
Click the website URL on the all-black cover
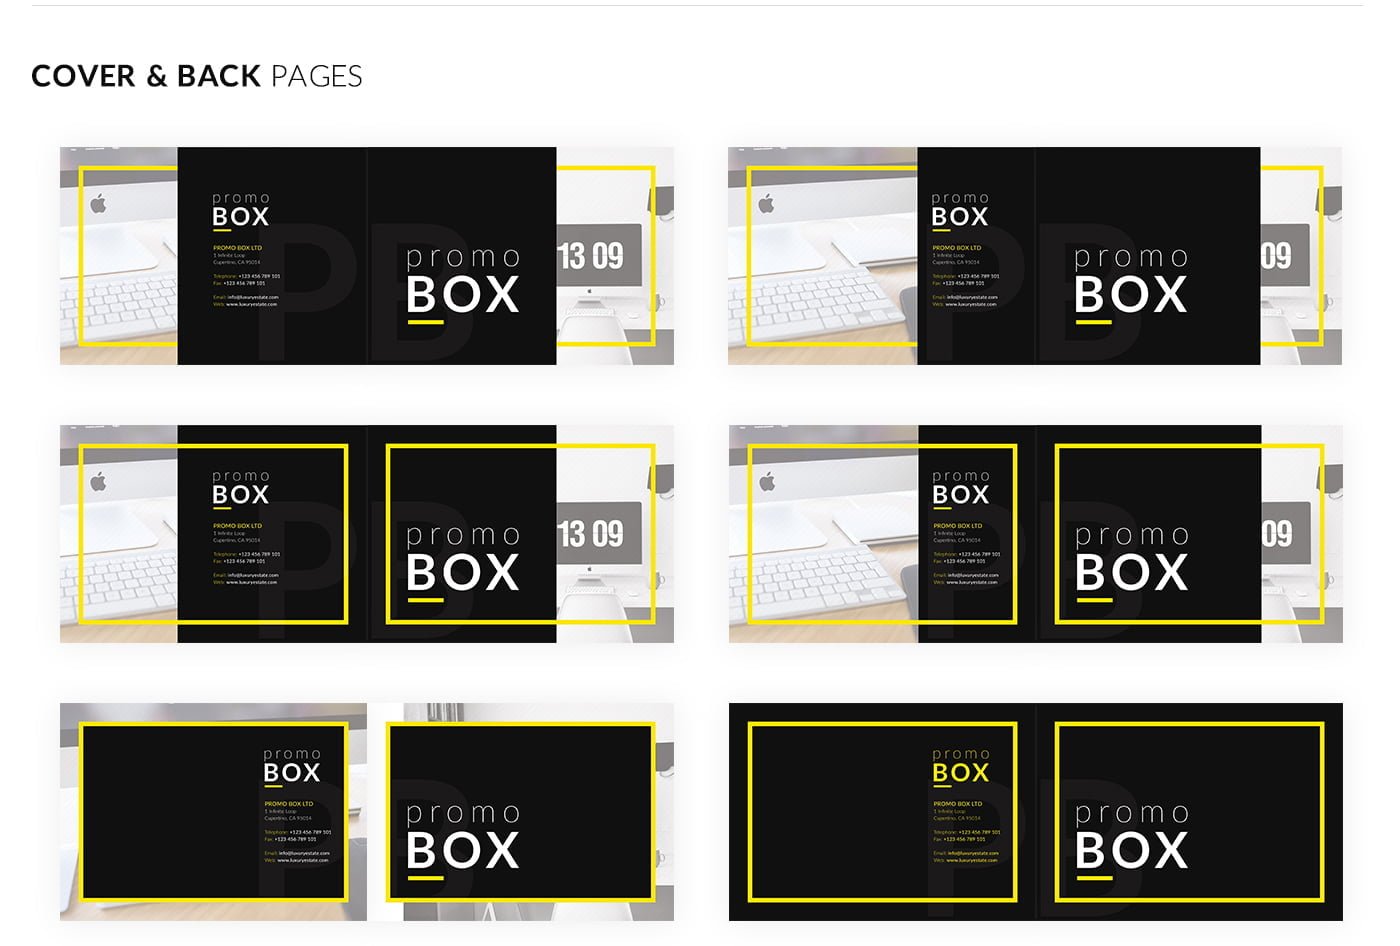(x=972, y=860)
